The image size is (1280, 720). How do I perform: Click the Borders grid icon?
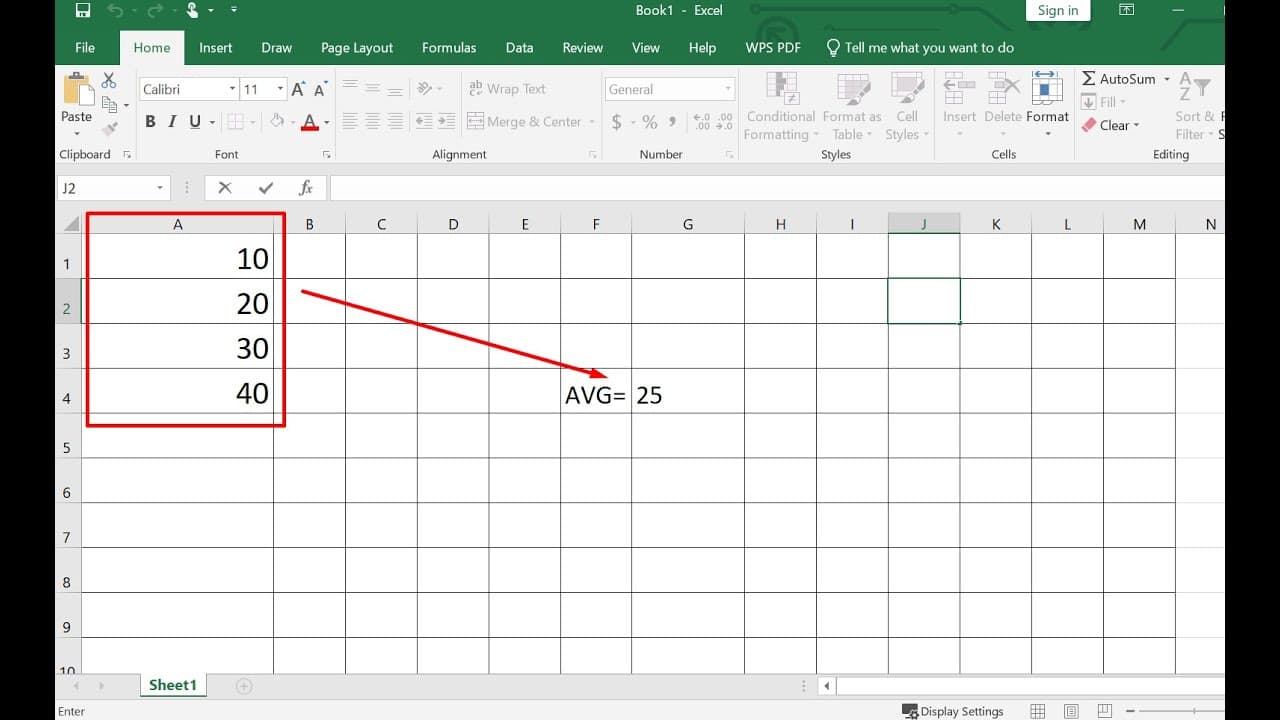click(235, 122)
